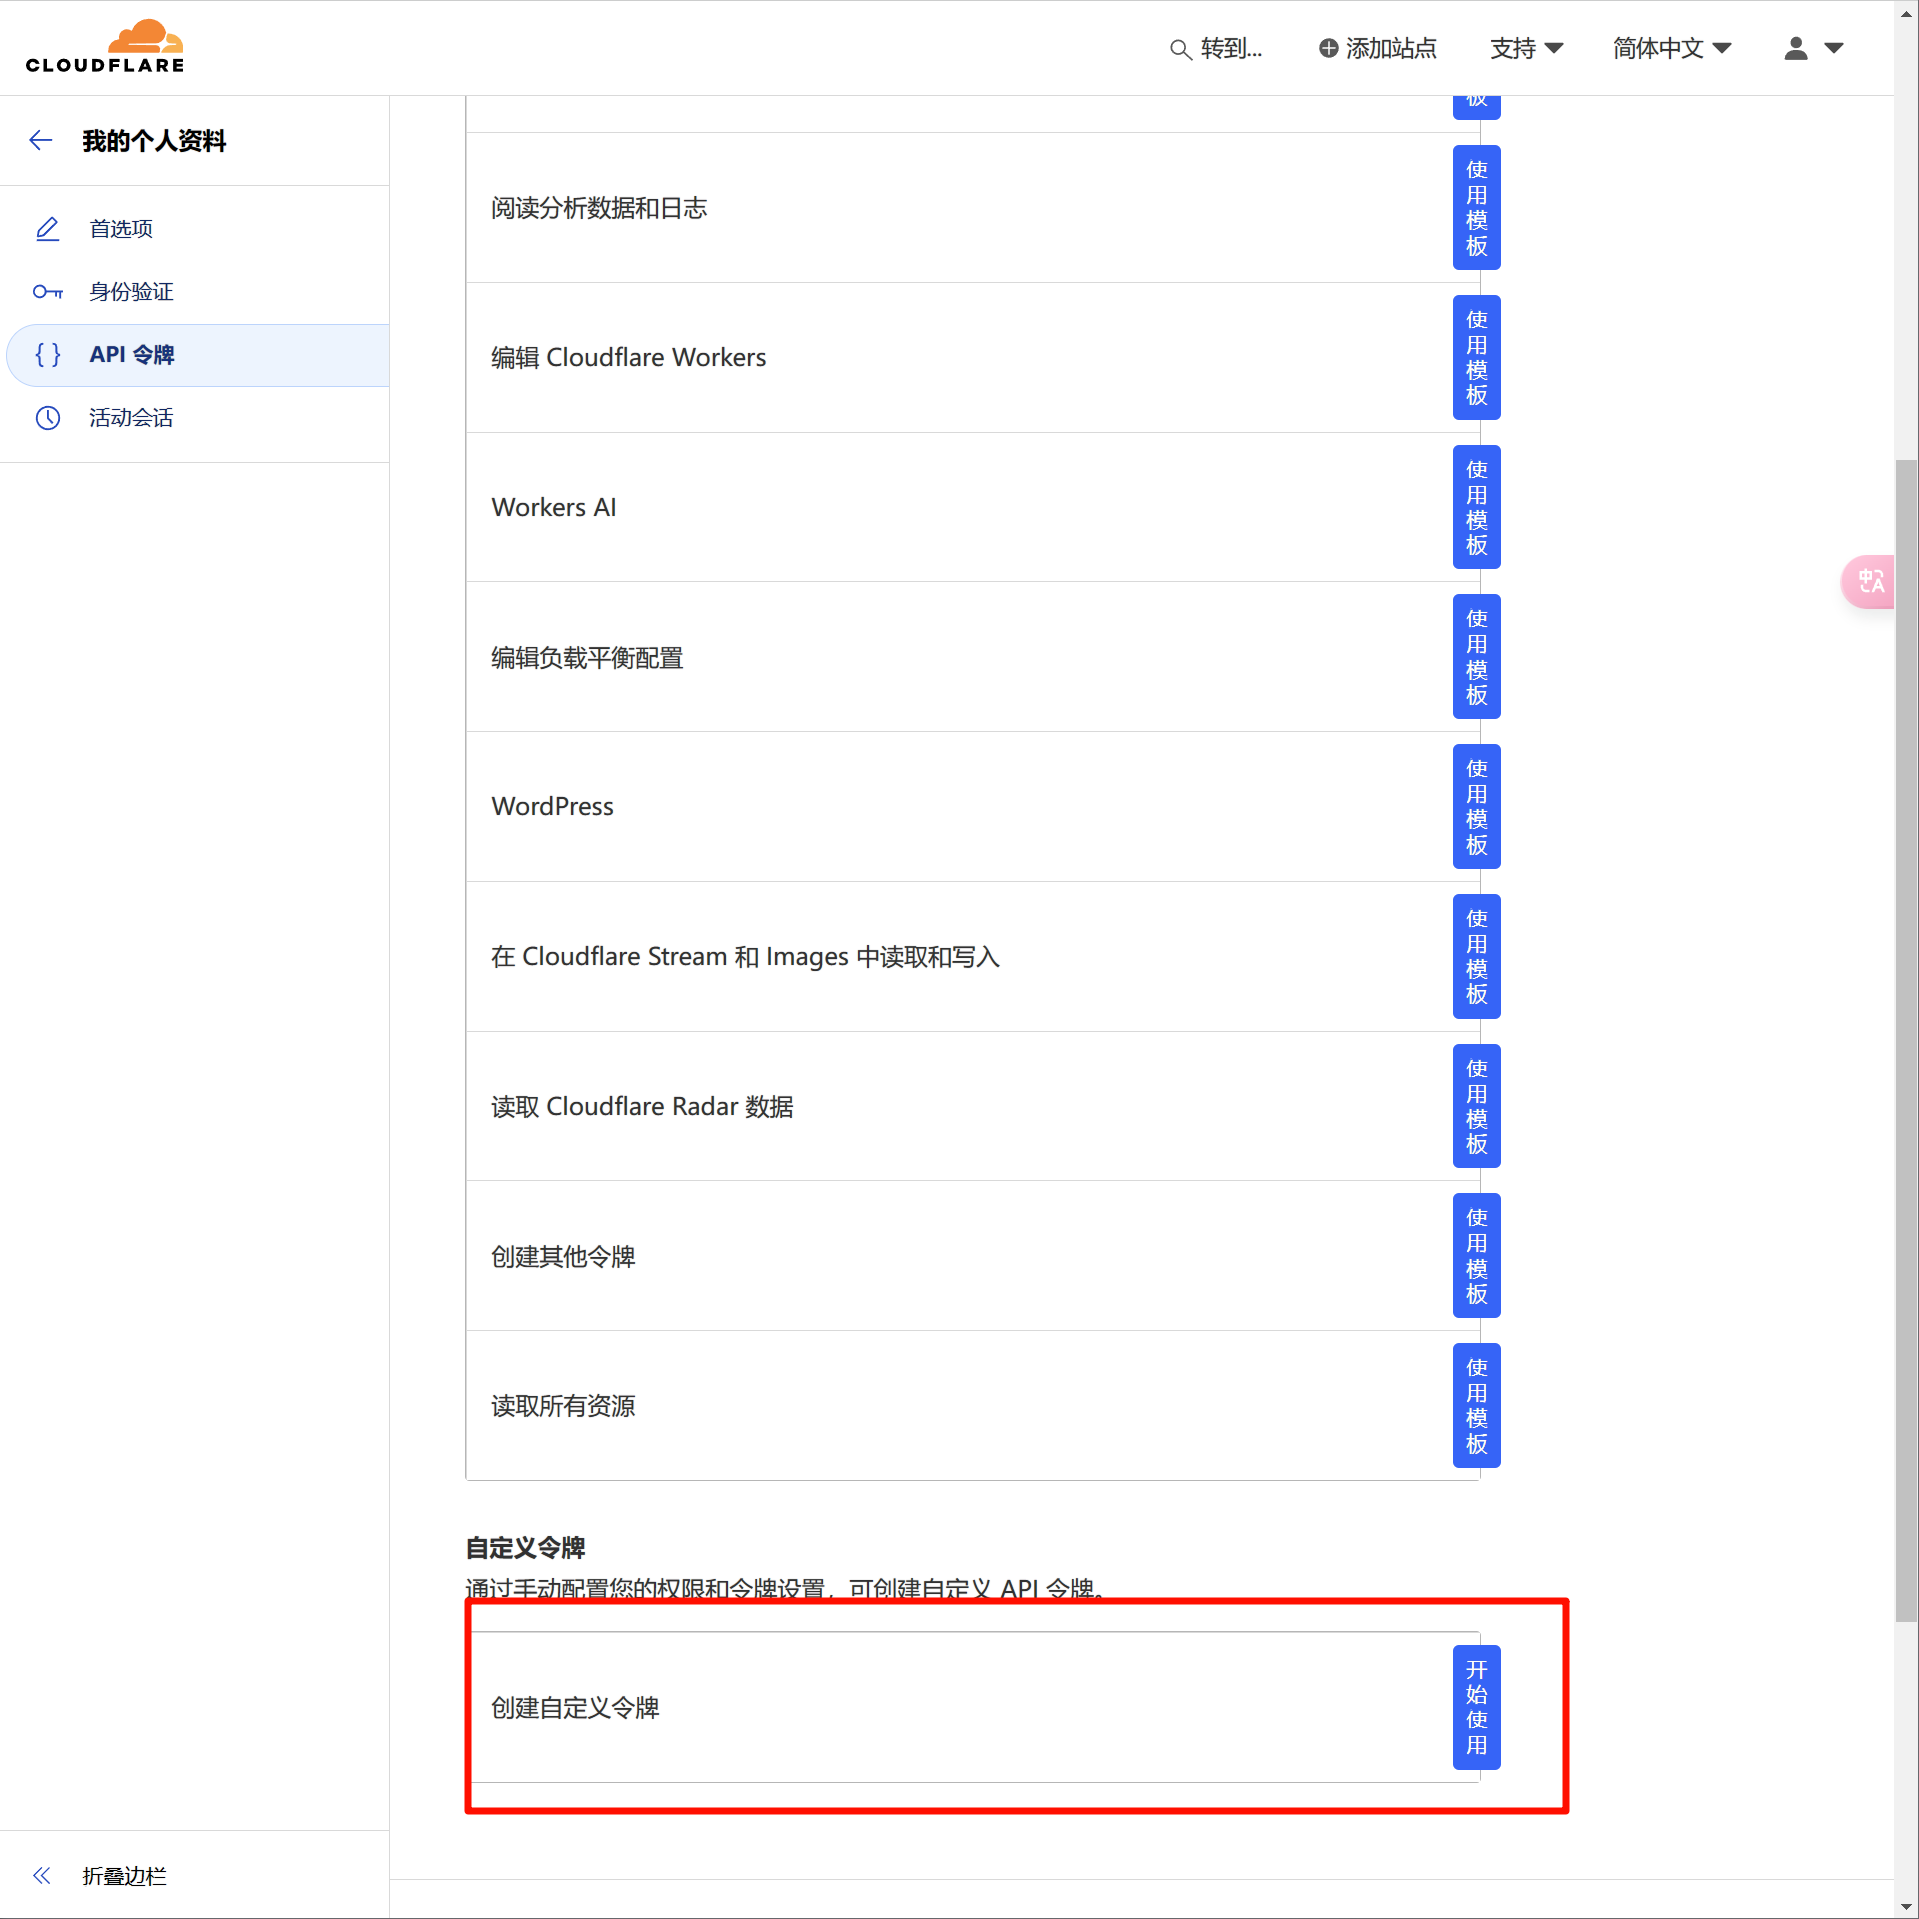Click the 创建其他令牌 row text
The height and width of the screenshot is (1919, 1919).
pos(563,1256)
